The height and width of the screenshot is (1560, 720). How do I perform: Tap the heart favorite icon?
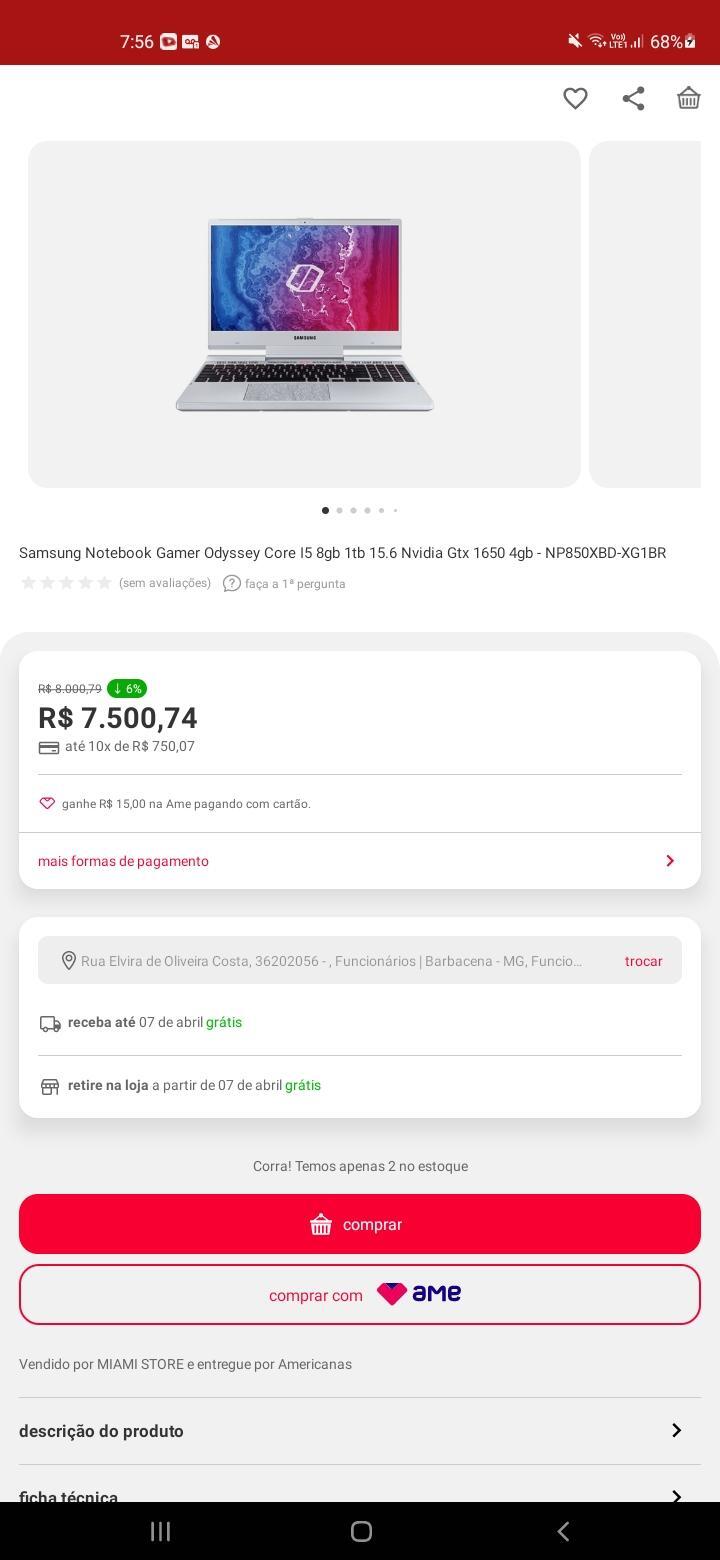pyautogui.click(x=575, y=98)
